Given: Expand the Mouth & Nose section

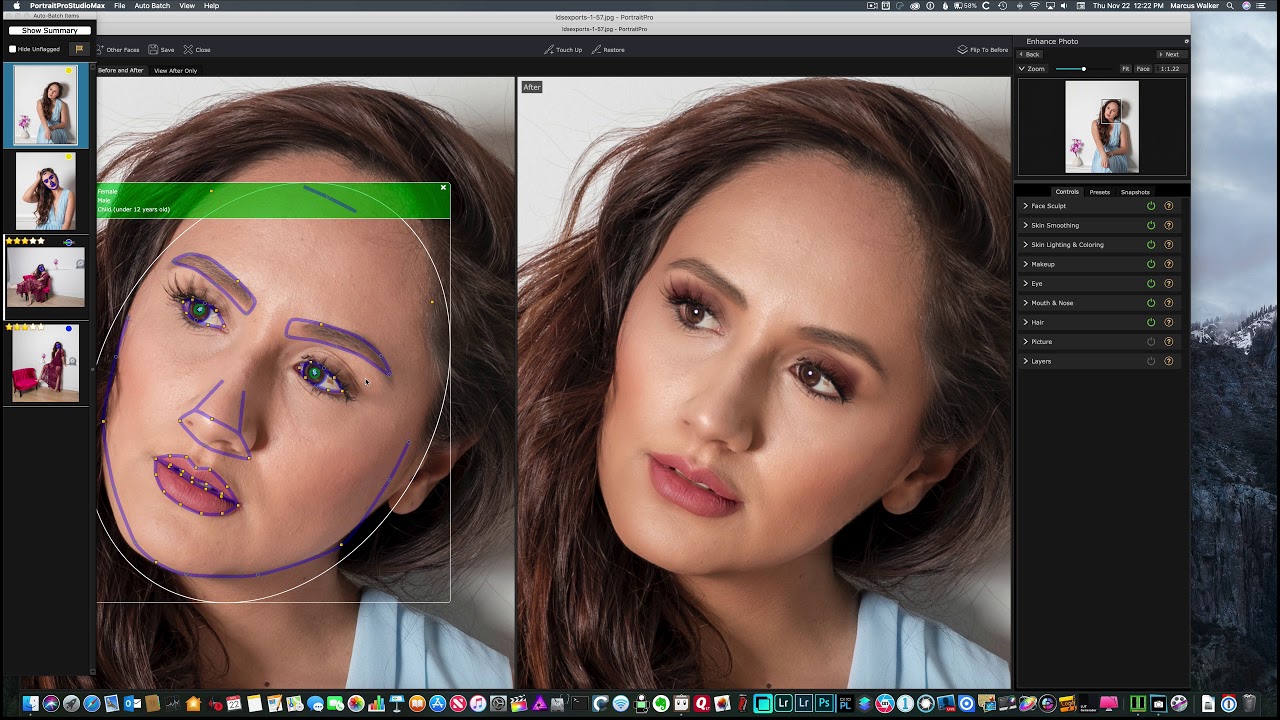Looking at the screenshot, I should tap(1026, 302).
